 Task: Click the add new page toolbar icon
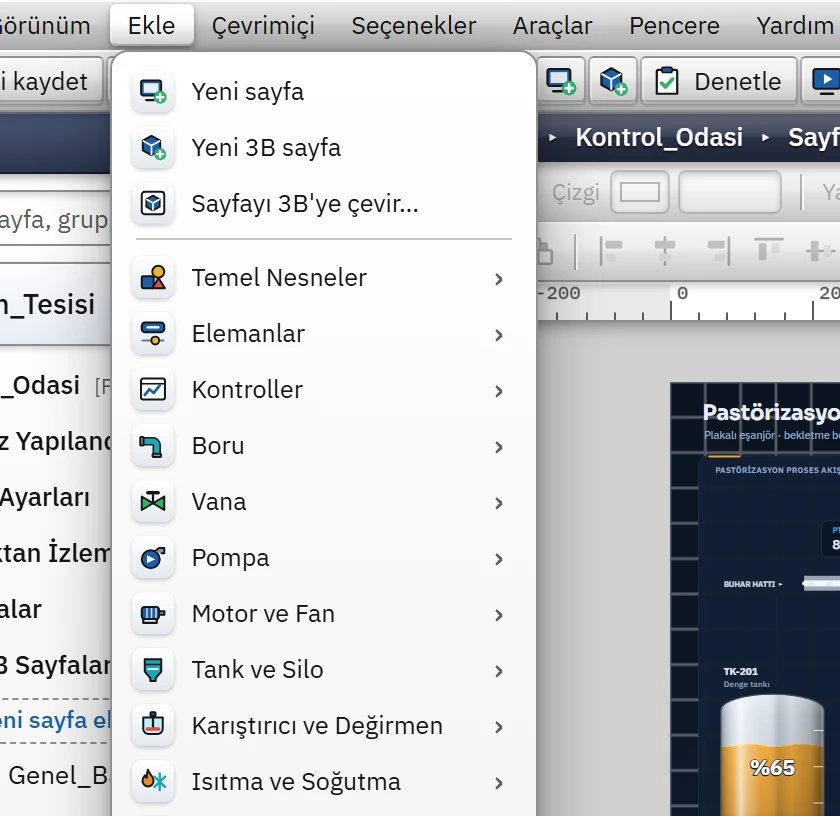coord(561,81)
